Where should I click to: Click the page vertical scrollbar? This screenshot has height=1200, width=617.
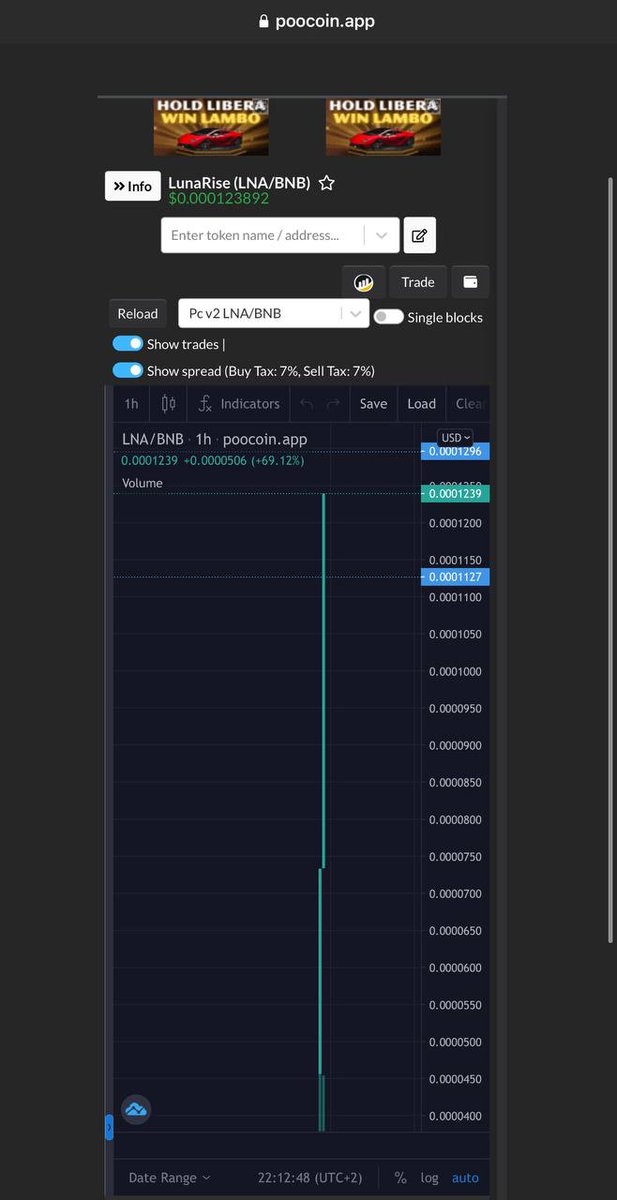(x=611, y=560)
